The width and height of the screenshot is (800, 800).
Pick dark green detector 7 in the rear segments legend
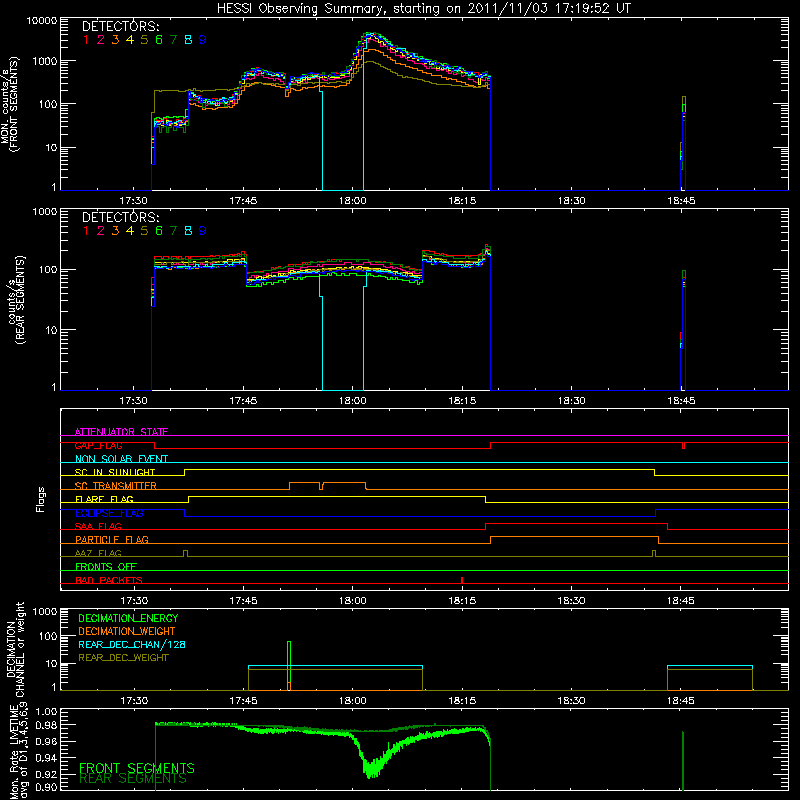[173, 231]
